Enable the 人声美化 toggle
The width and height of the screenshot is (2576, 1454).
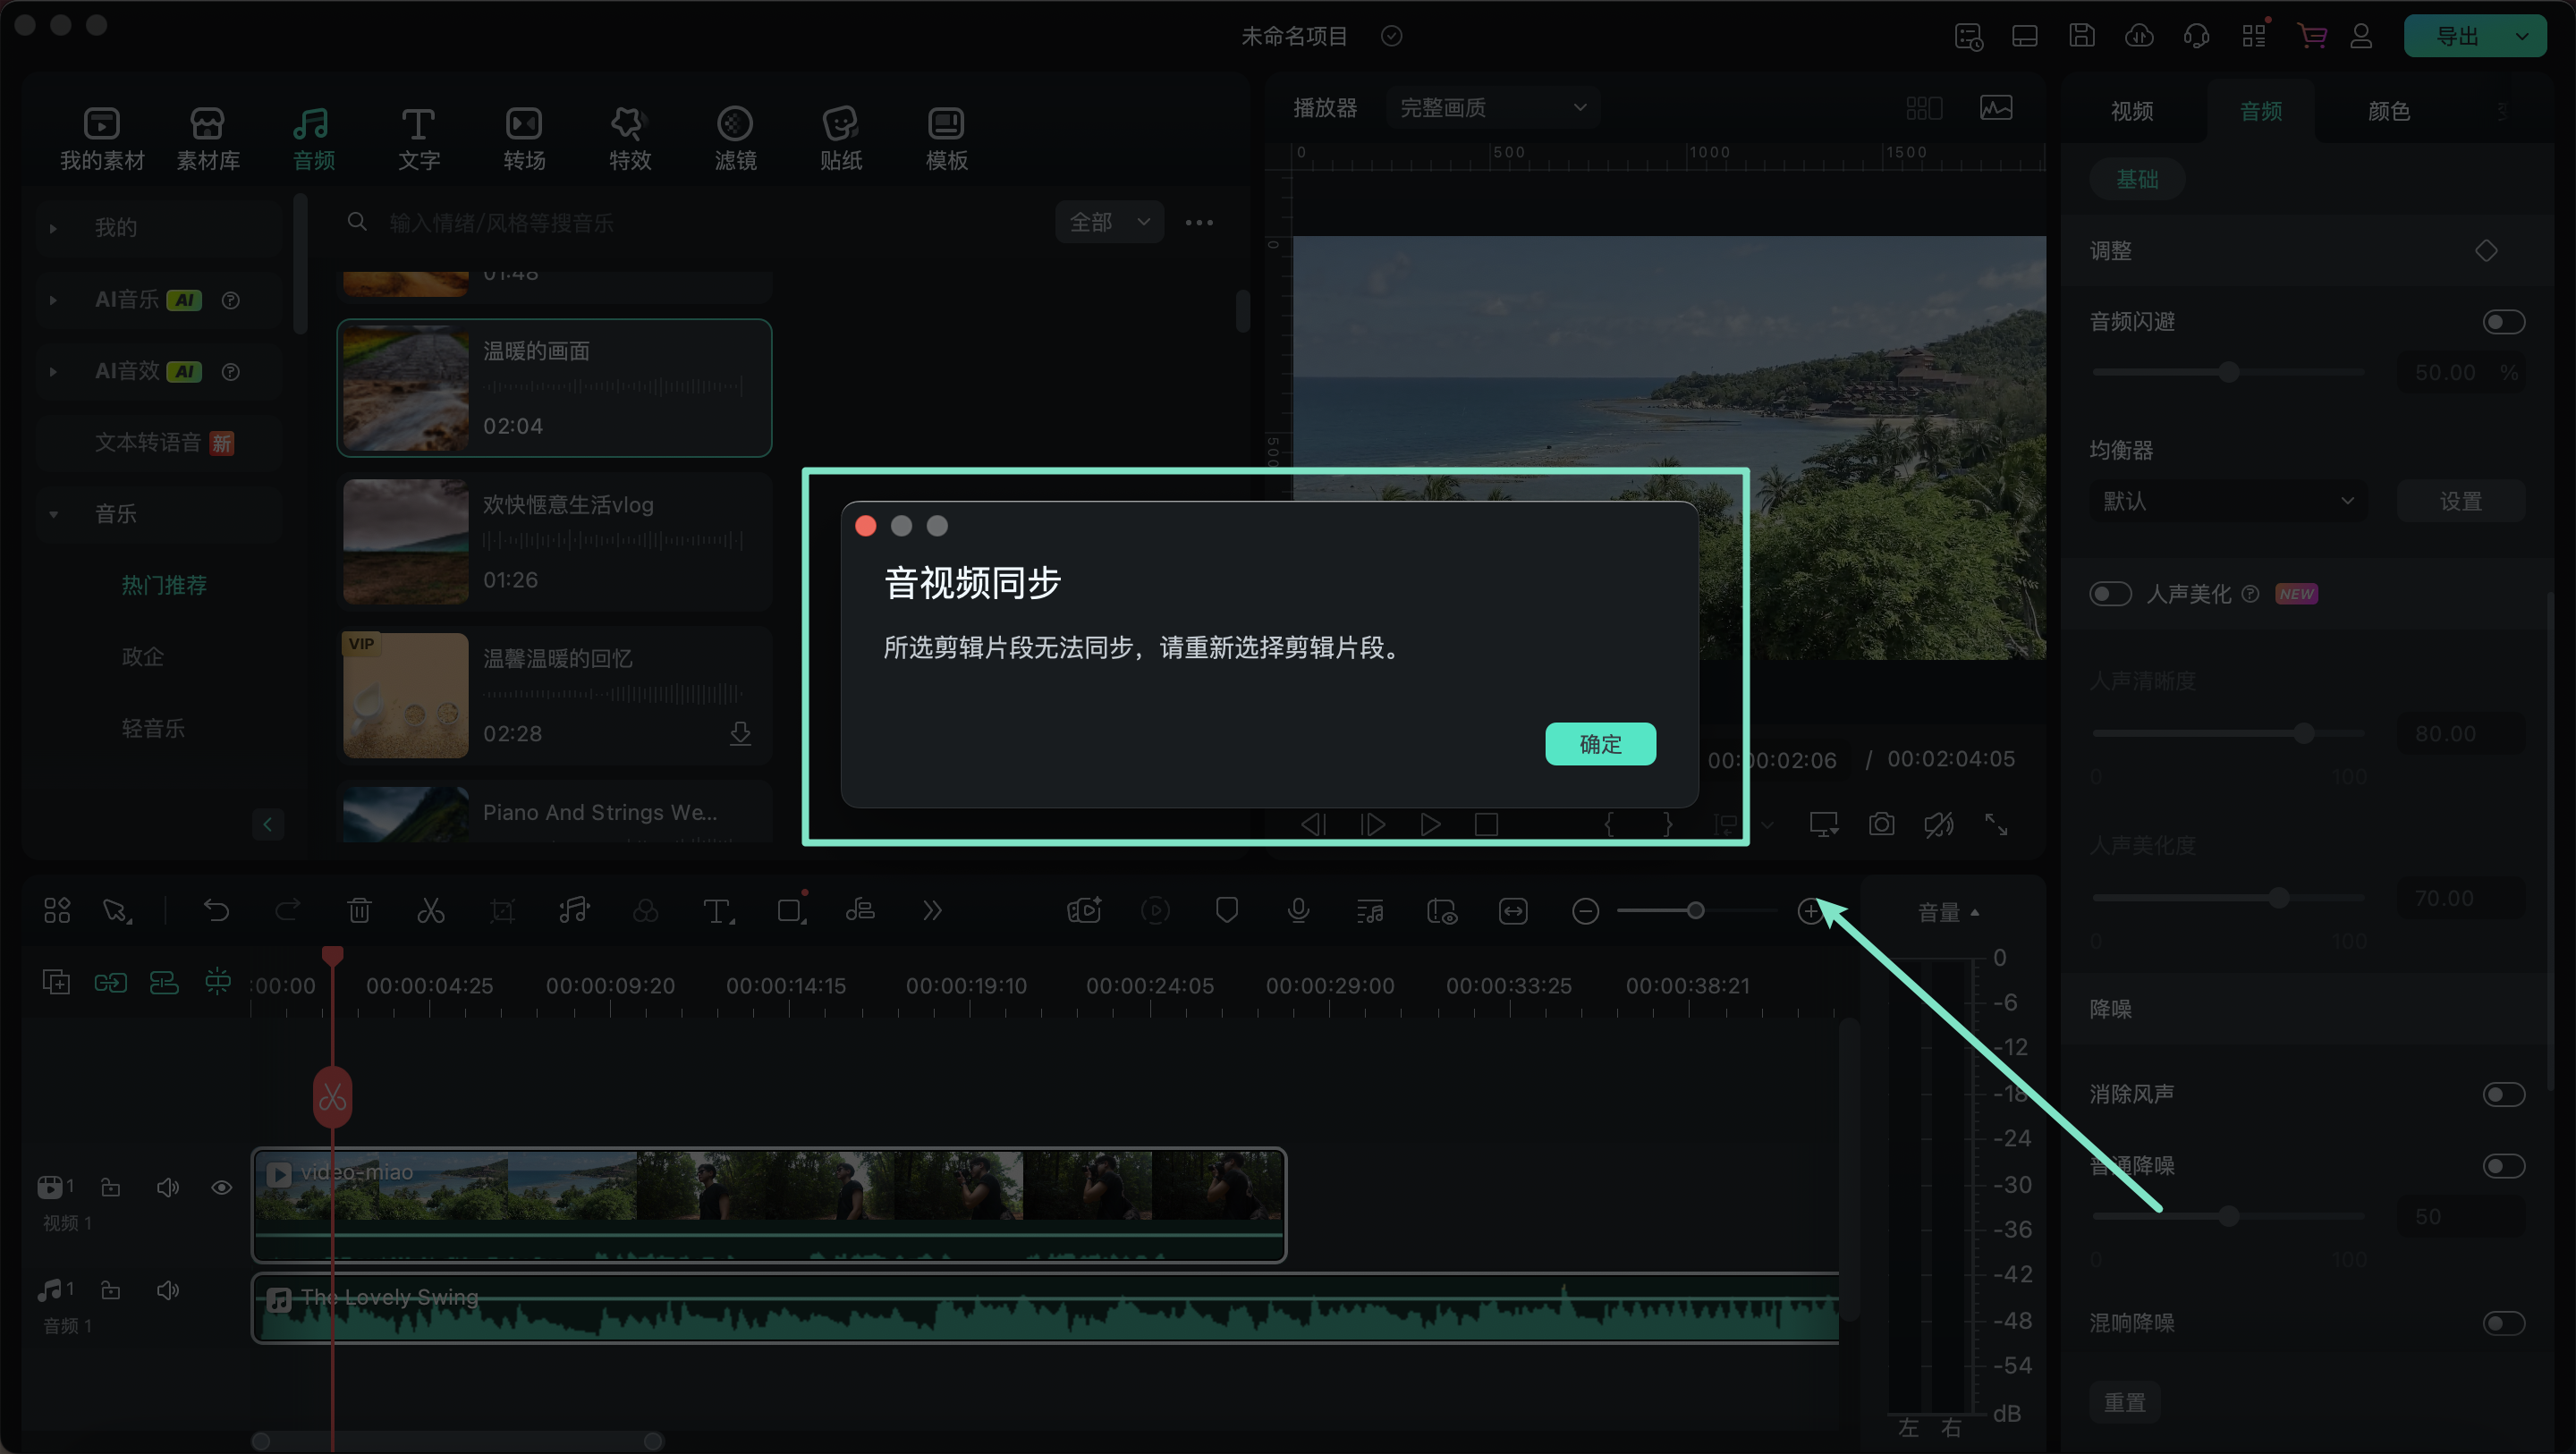pos(2110,594)
